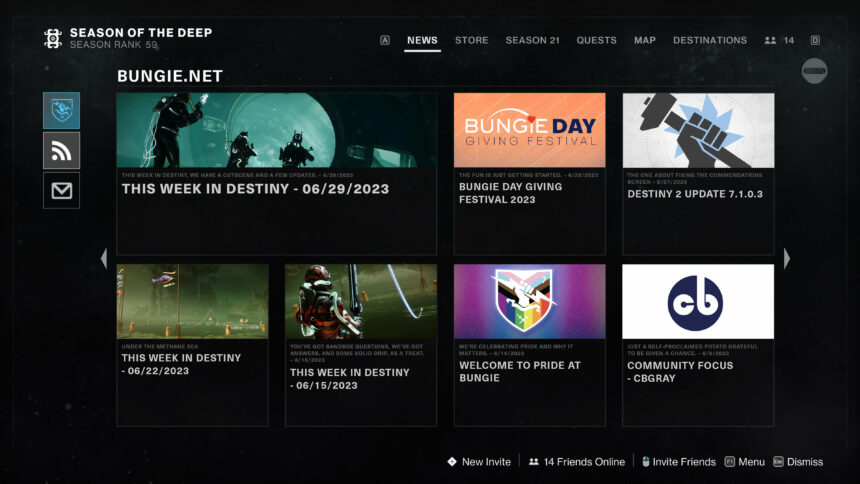
Task: Go to next news page with right arrow
Action: coord(787,258)
